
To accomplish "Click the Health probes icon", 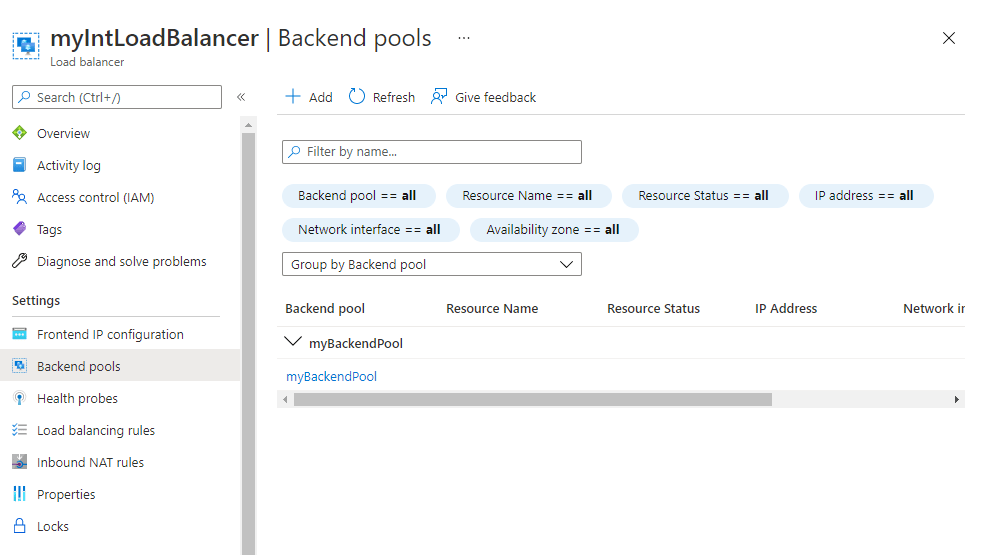I will (x=19, y=398).
